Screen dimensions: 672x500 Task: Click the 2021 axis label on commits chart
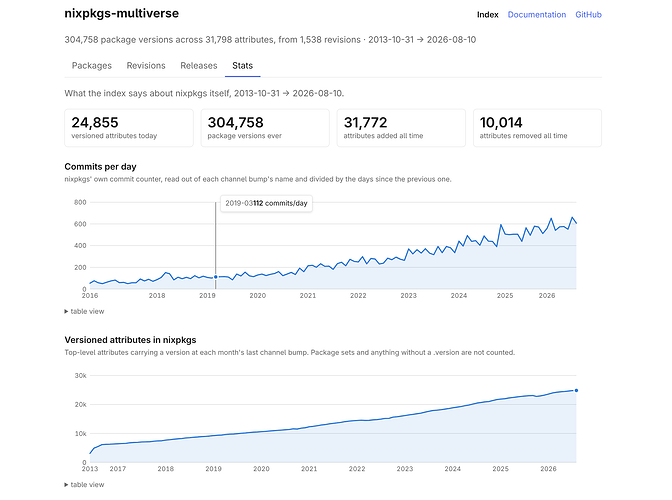[x=308, y=296]
